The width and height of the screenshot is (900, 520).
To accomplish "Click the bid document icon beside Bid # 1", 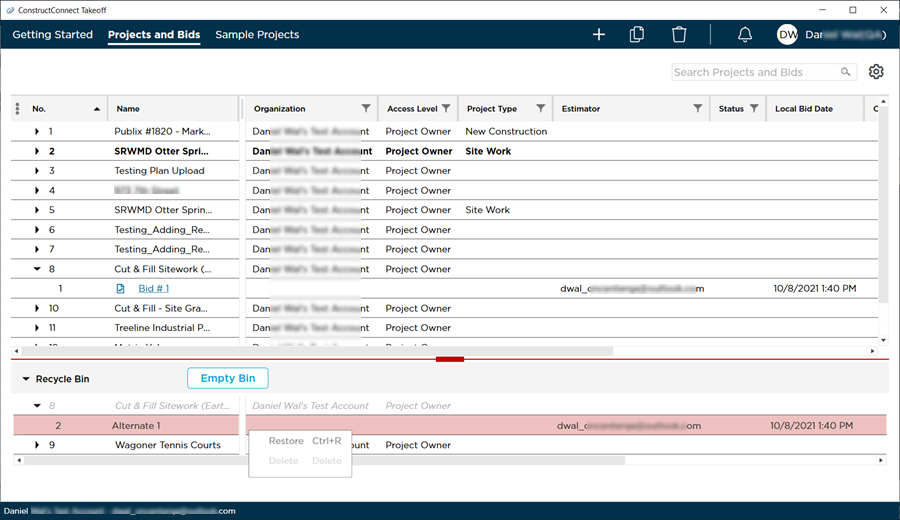I will [x=120, y=289].
